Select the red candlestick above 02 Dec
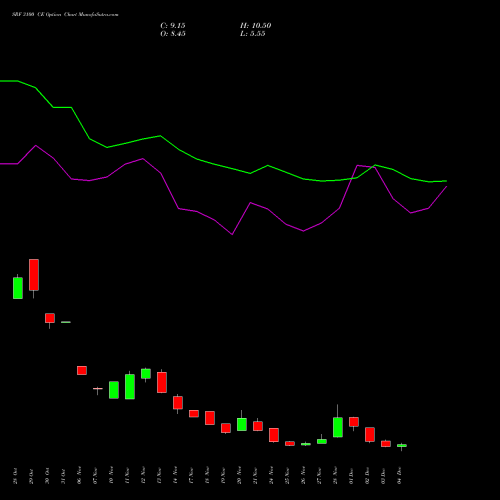The width and height of the screenshot is (500, 500). click(x=370, y=434)
